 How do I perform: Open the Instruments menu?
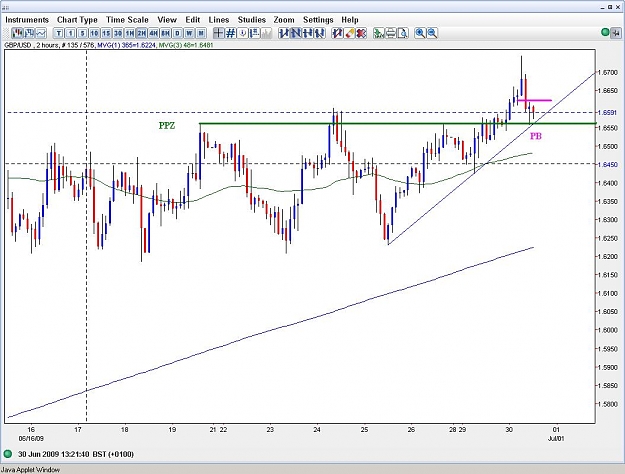[27, 20]
